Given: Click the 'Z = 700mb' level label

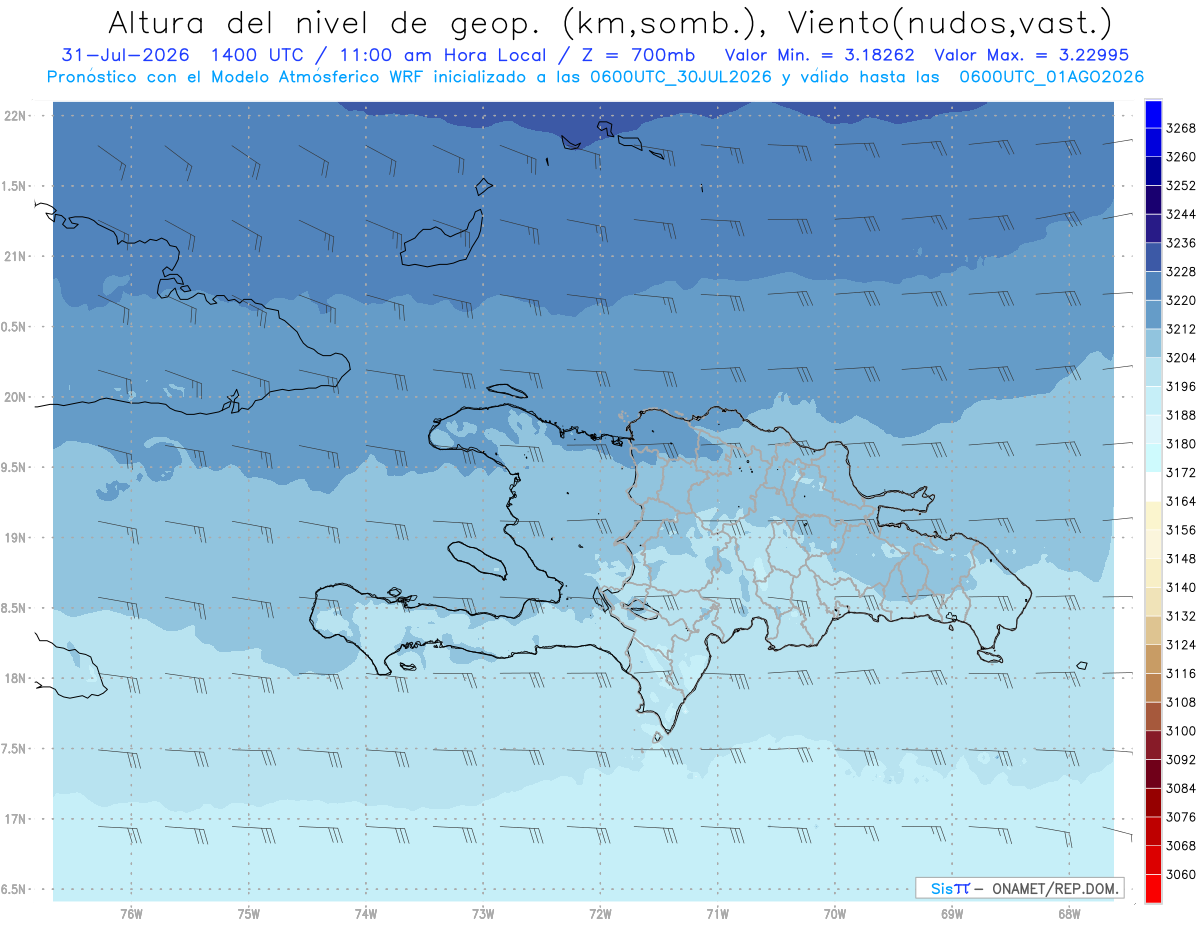Looking at the screenshot, I should pos(631,56).
